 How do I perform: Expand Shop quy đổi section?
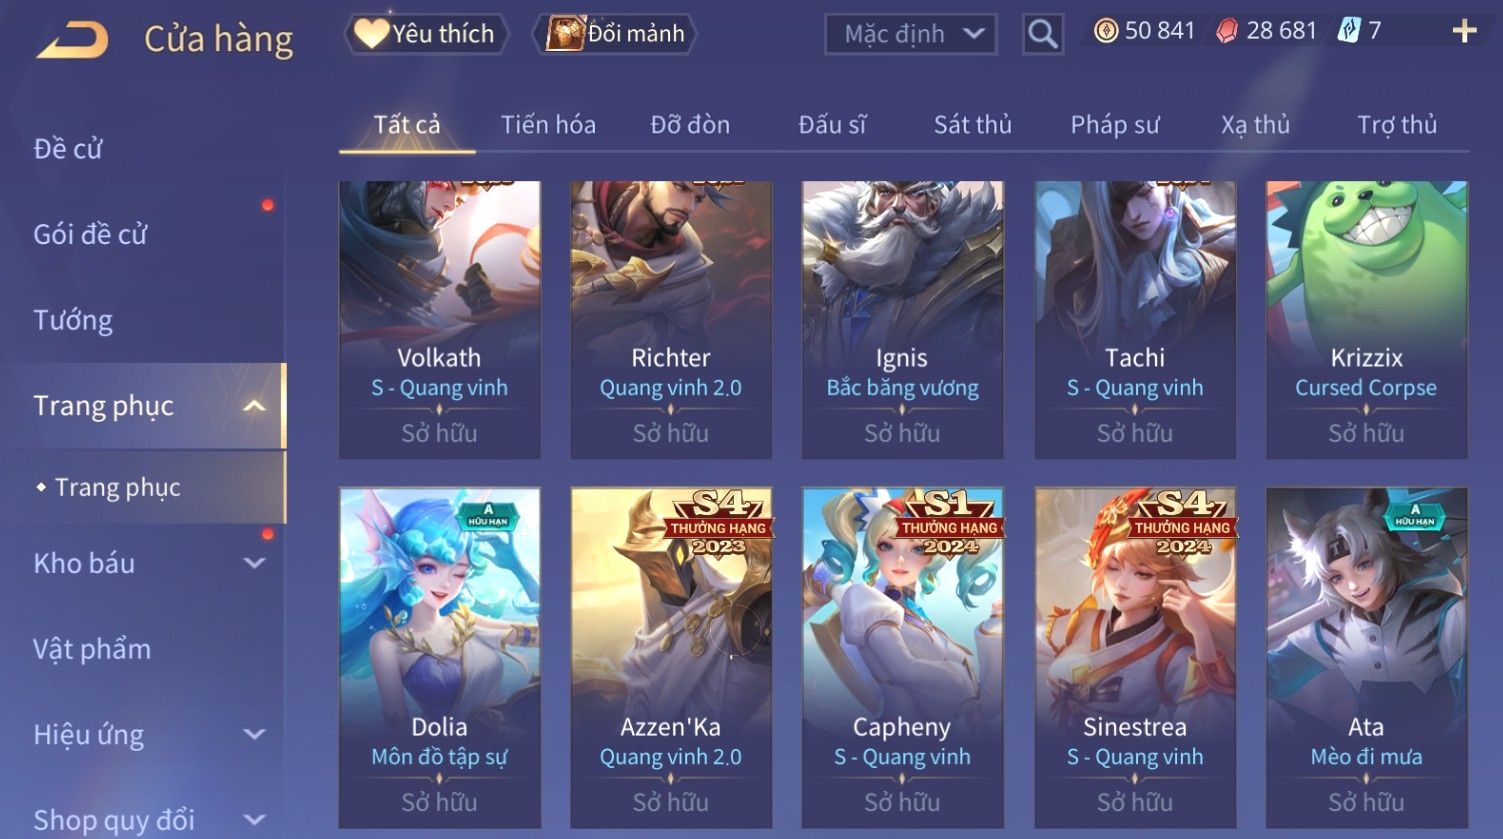(254, 821)
